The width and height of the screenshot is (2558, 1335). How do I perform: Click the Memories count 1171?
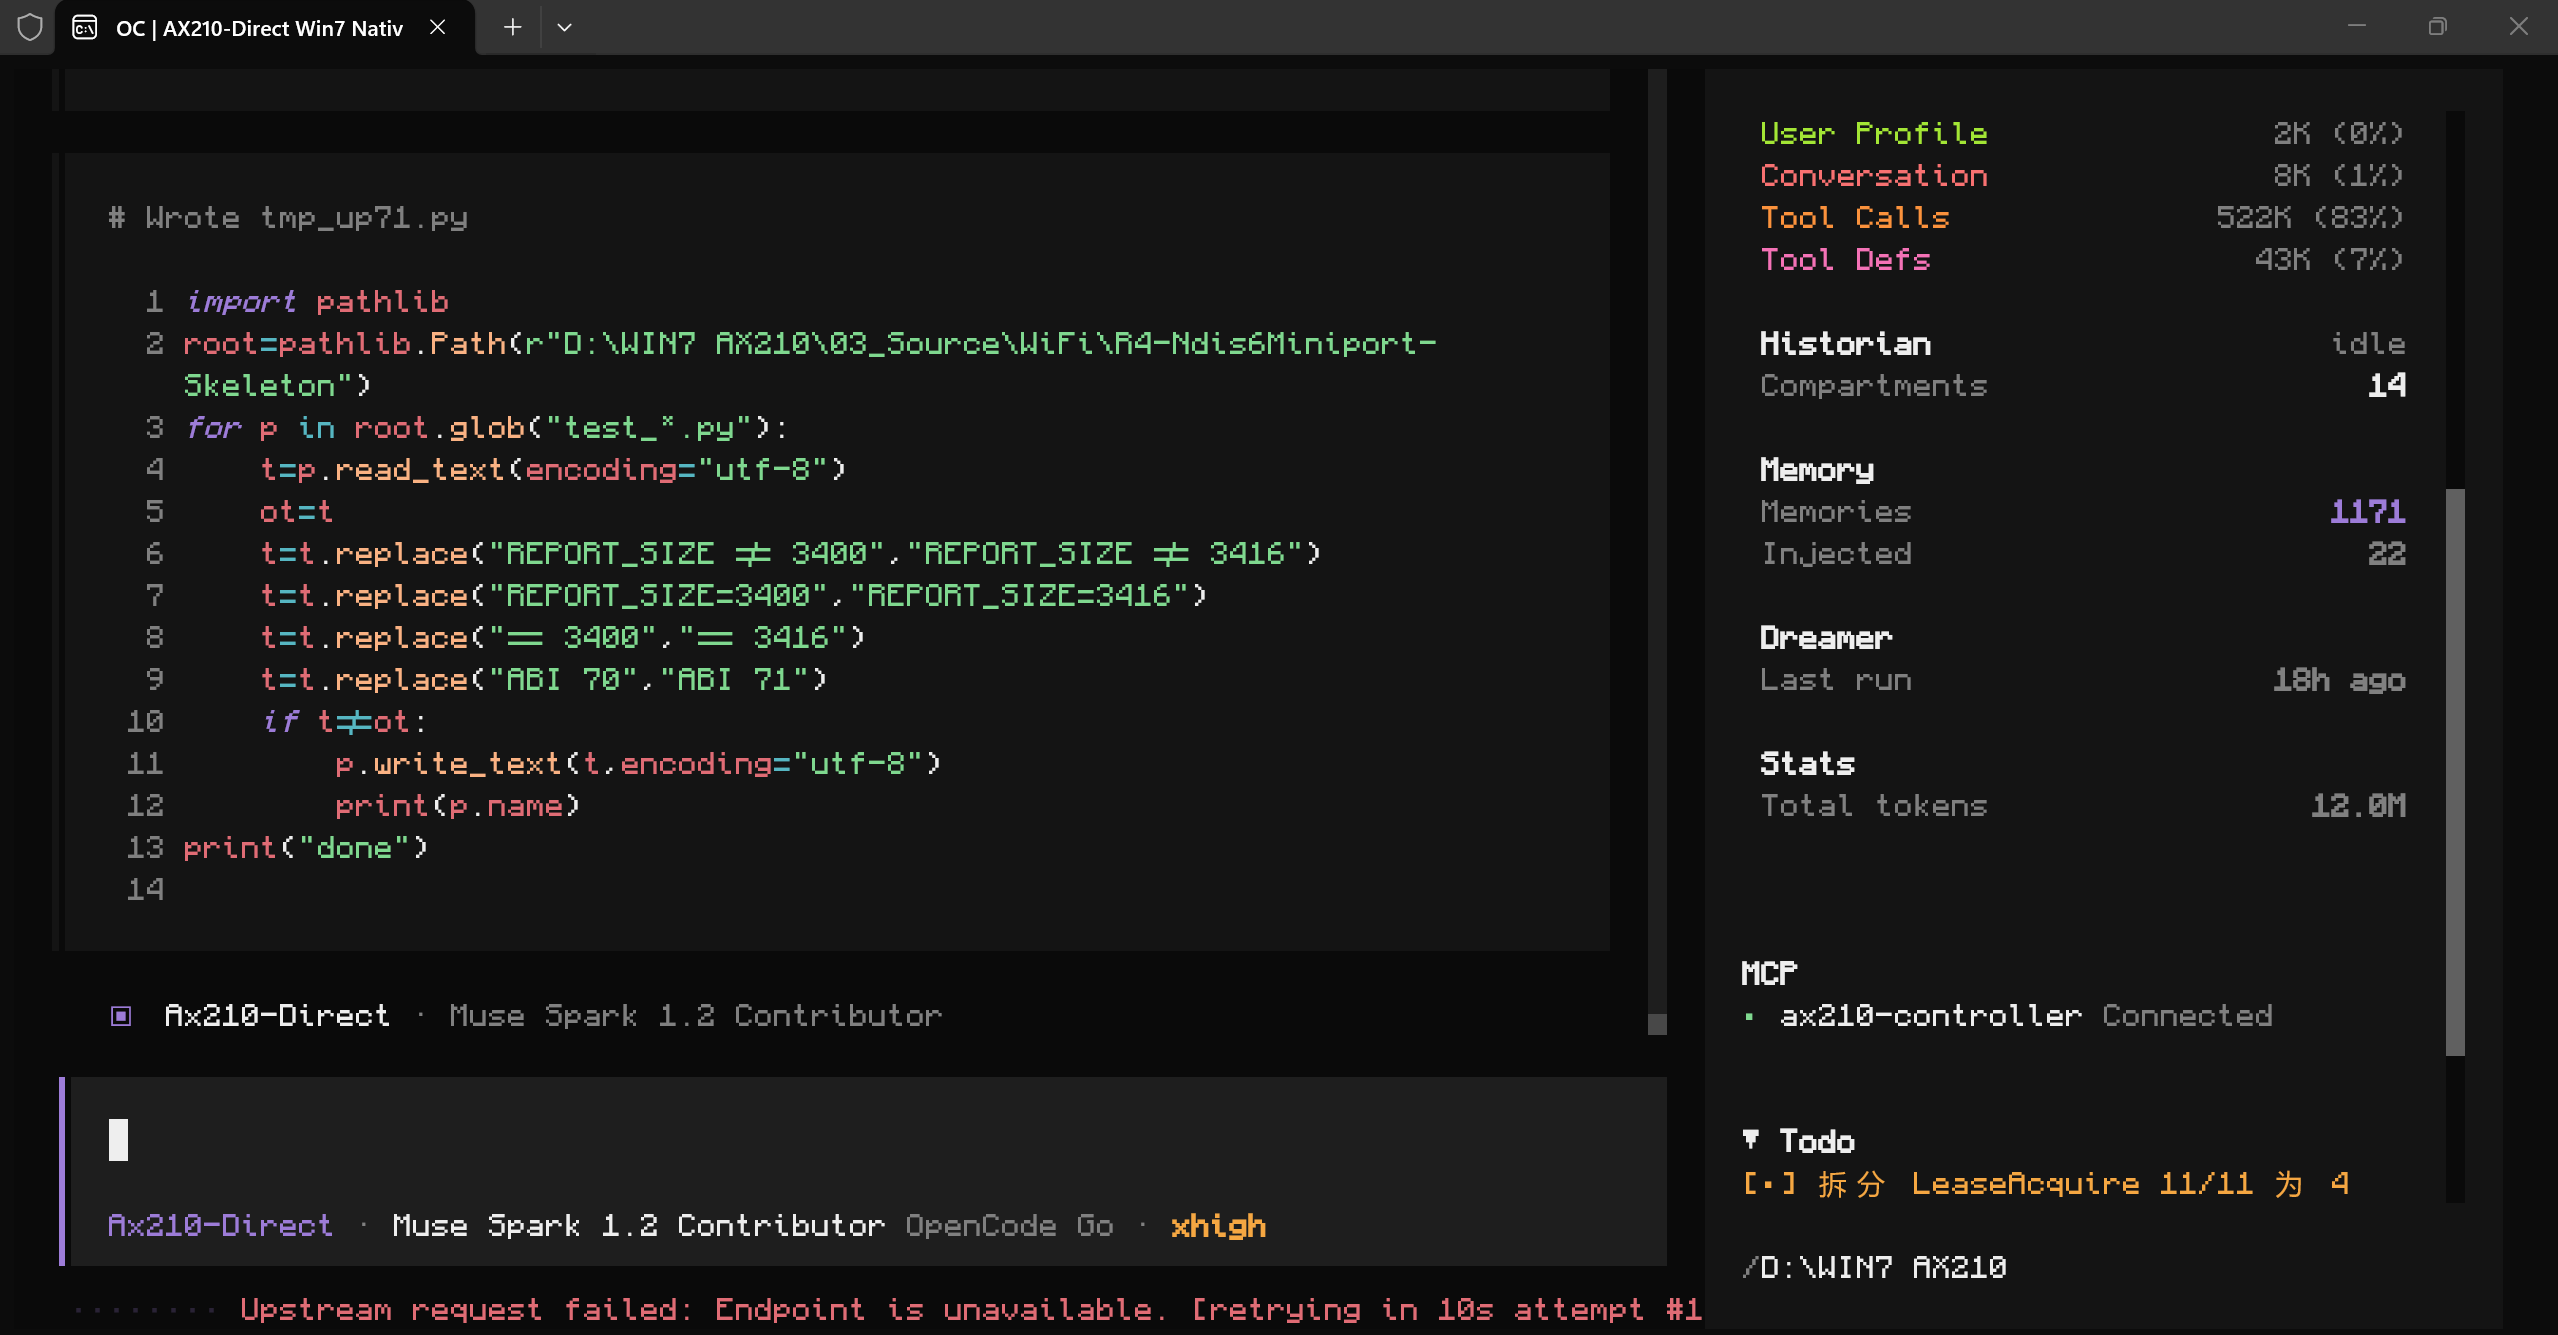(x=2367, y=511)
